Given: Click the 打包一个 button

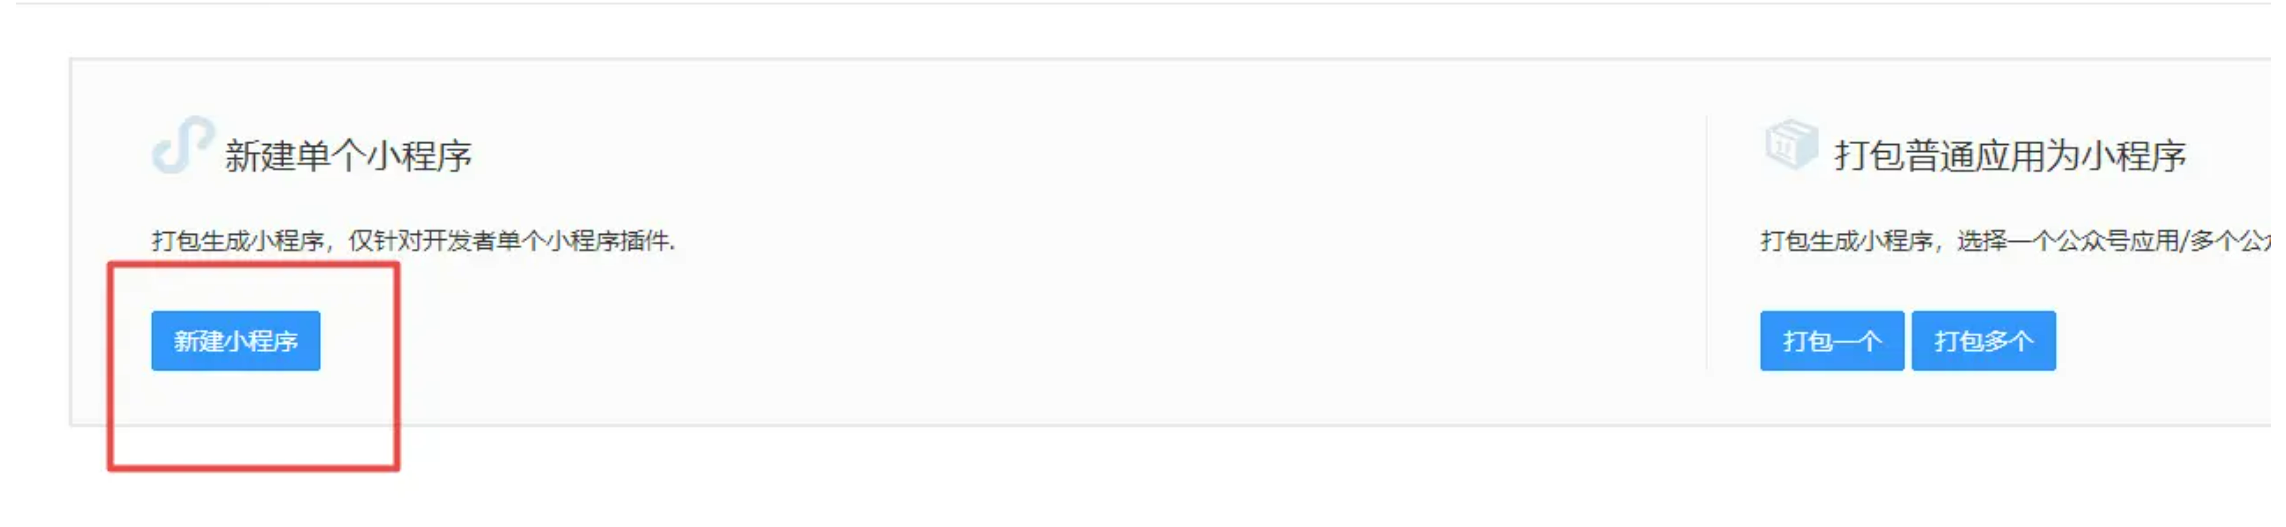Looking at the screenshot, I should (1832, 341).
